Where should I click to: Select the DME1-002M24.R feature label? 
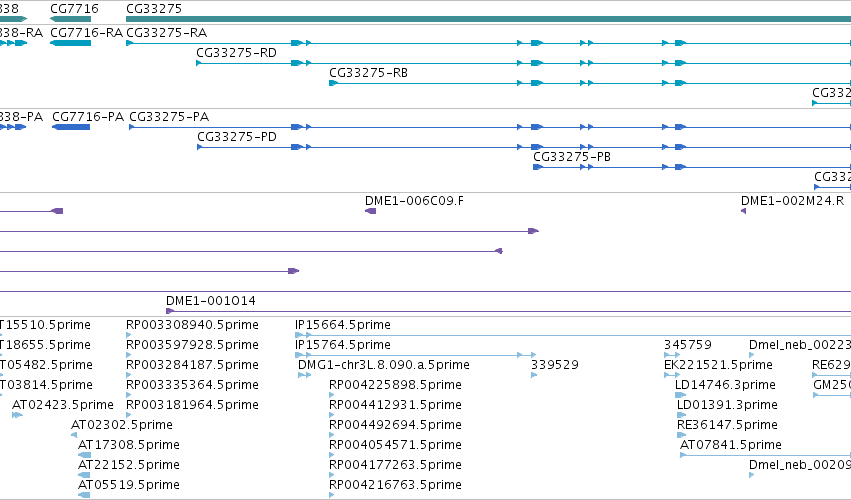tap(792, 201)
